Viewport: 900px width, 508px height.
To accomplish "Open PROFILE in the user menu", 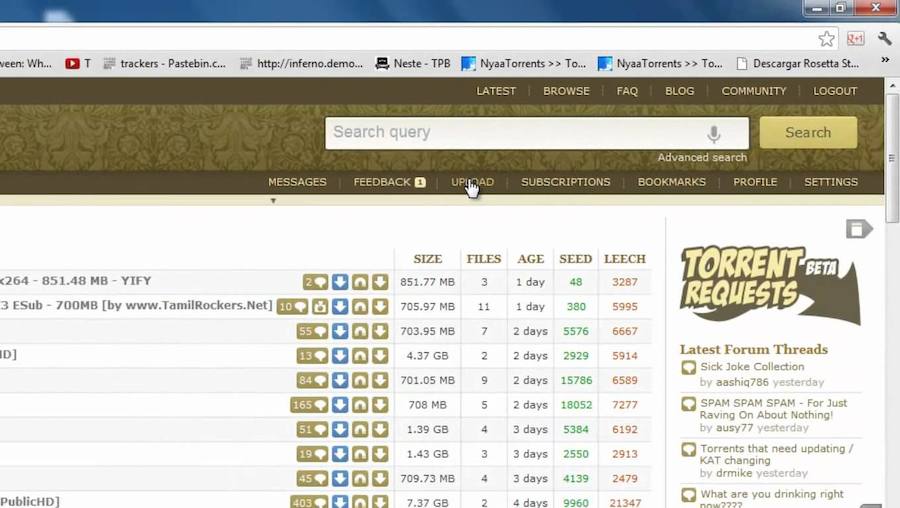I will click(755, 182).
